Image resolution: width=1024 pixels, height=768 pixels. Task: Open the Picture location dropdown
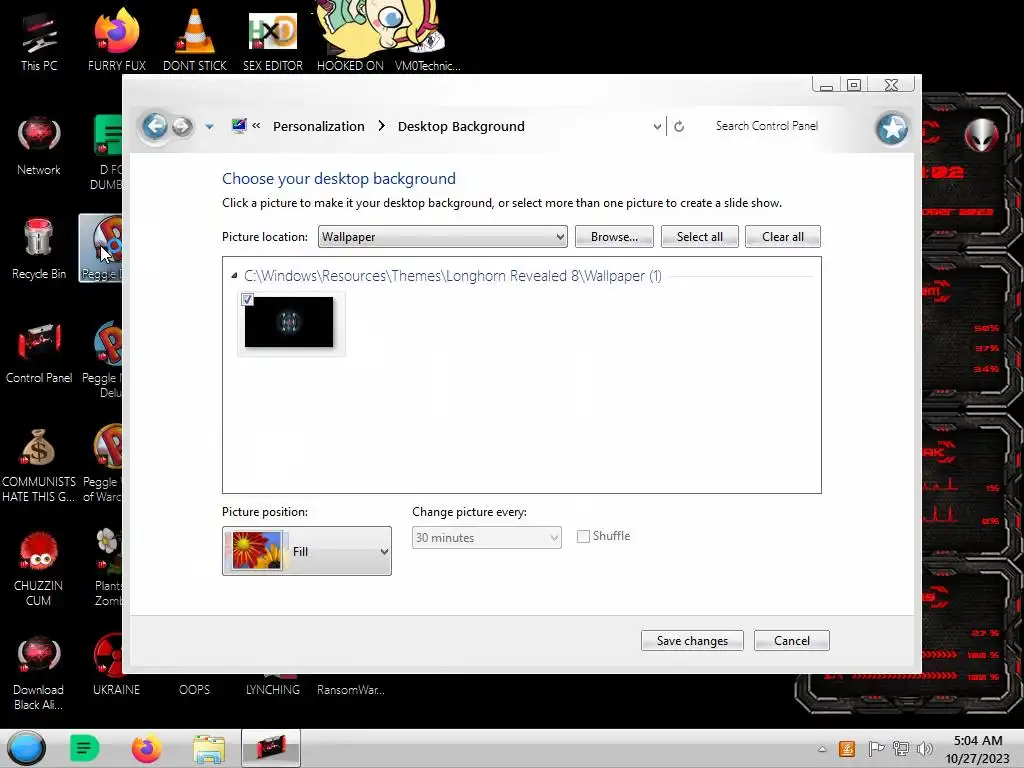click(x=442, y=236)
